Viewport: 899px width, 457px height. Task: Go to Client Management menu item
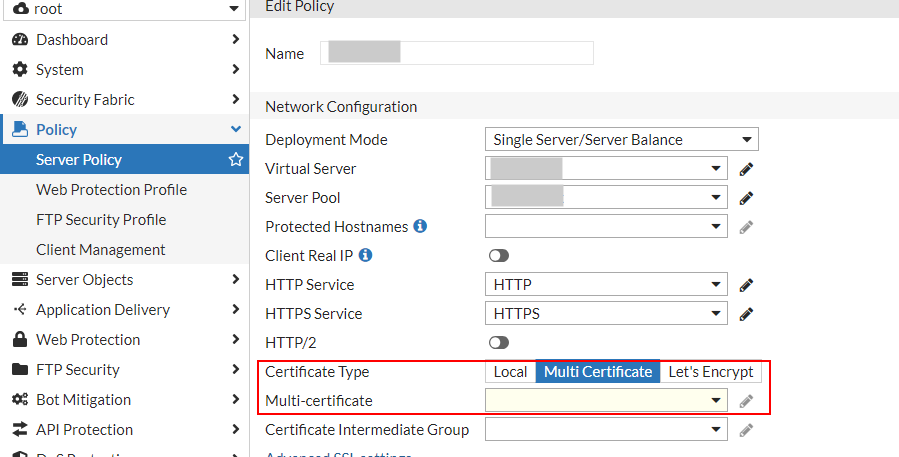(x=100, y=250)
